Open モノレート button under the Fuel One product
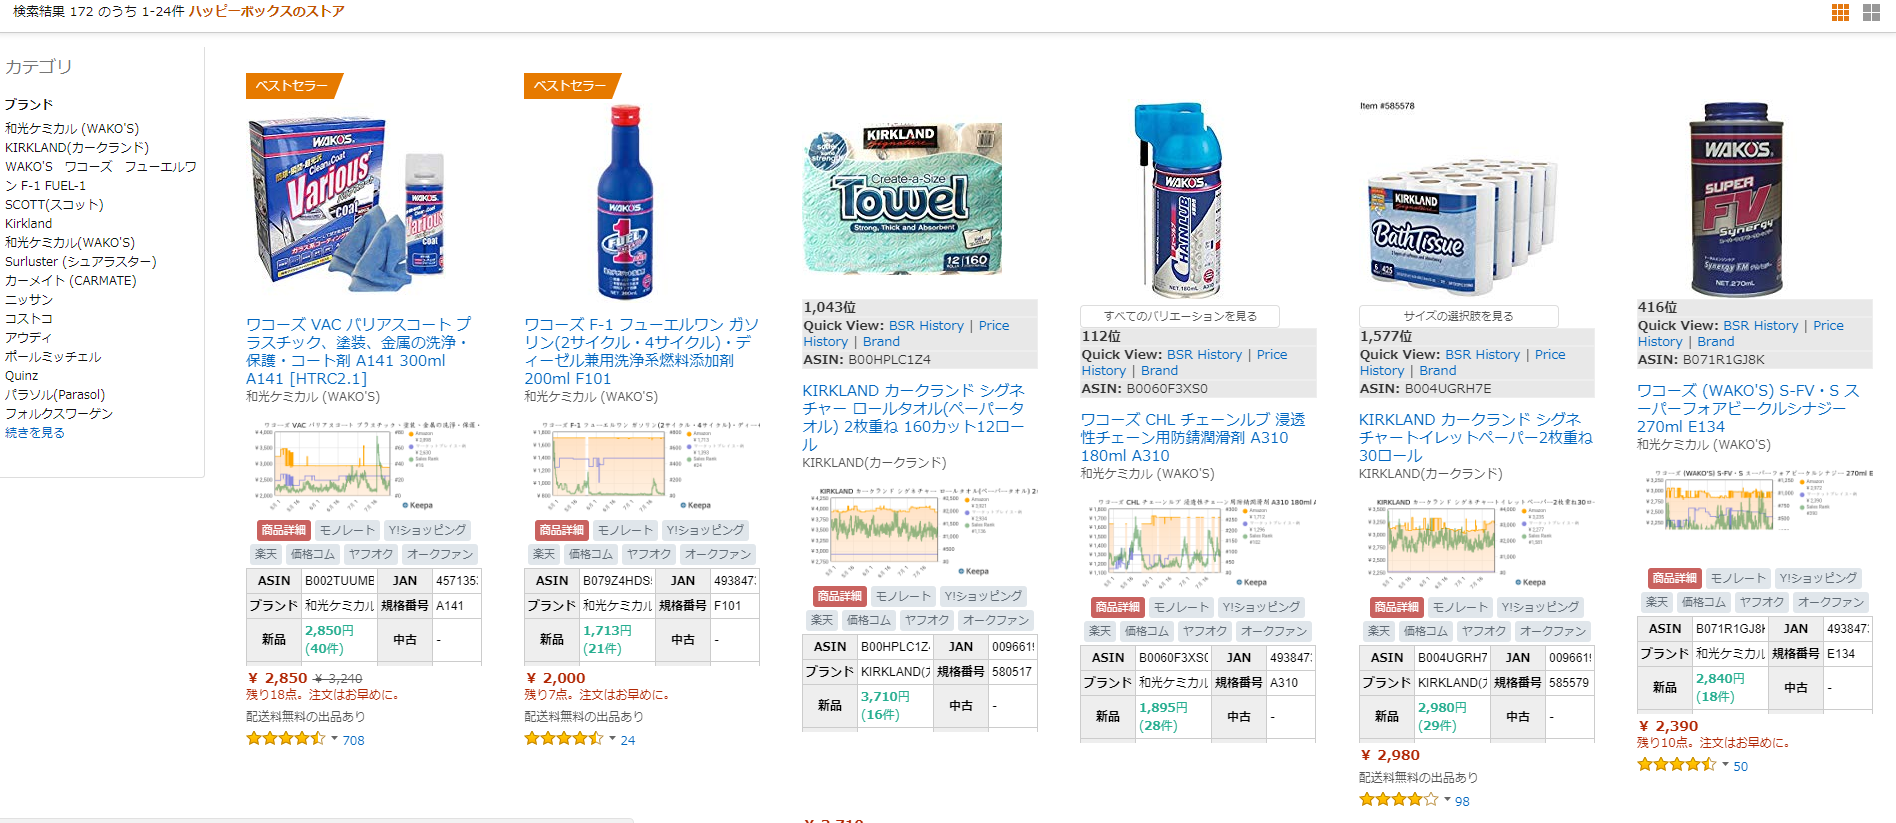This screenshot has height=823, width=1896. click(x=625, y=530)
